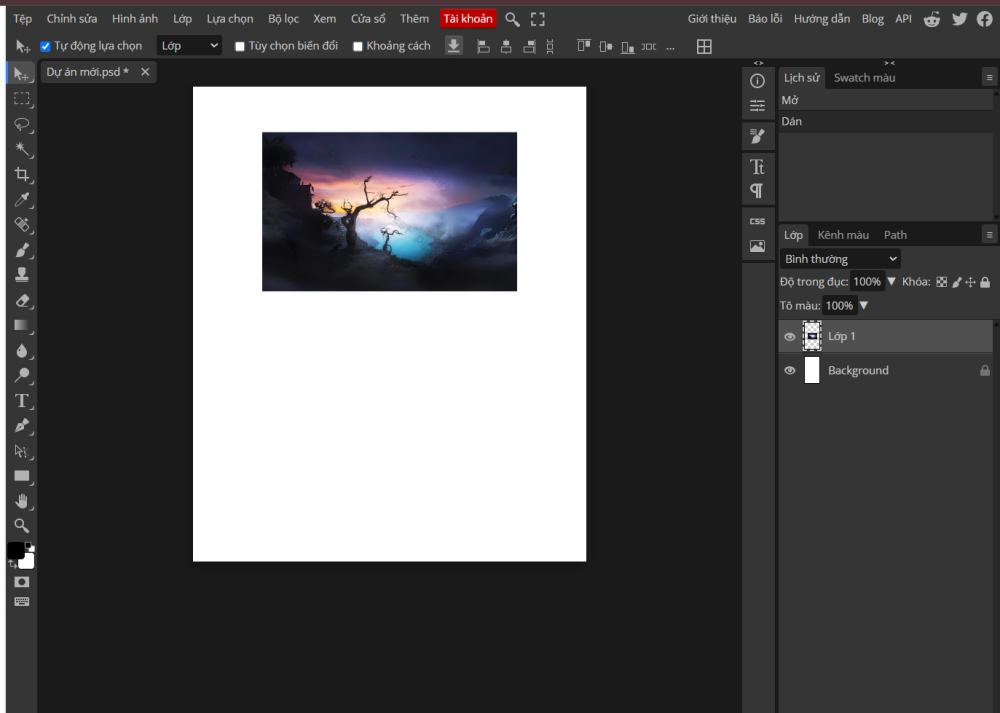Image resolution: width=1000 pixels, height=713 pixels.
Task: Select the Type text tool
Action: (21, 400)
